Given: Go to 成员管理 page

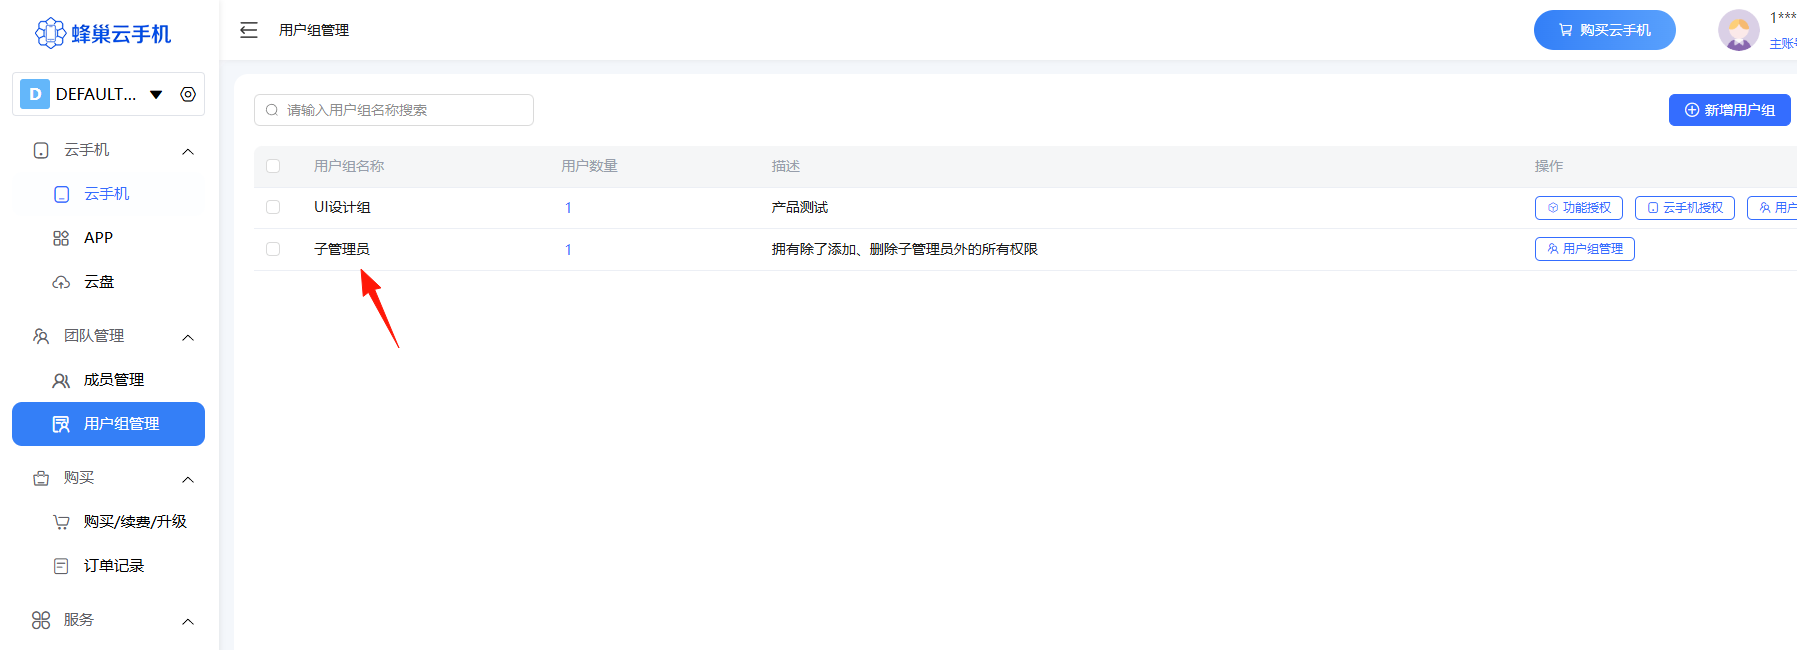Looking at the screenshot, I should coord(108,380).
